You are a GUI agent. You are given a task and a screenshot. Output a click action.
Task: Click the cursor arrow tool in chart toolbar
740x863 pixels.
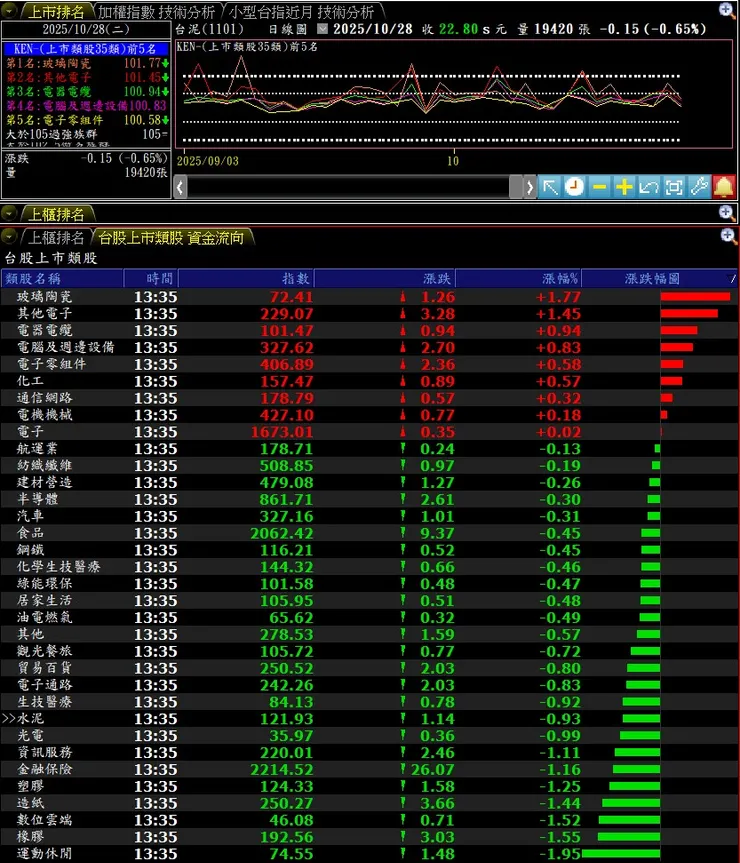point(550,187)
